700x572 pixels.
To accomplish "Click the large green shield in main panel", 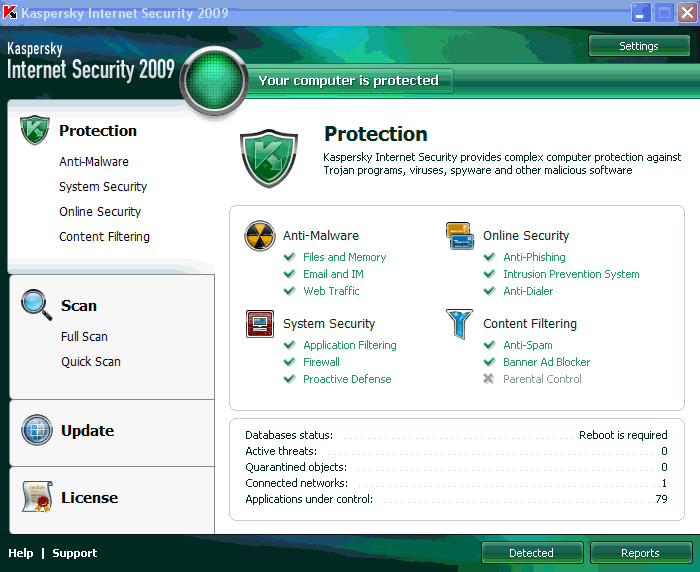I will (x=269, y=159).
